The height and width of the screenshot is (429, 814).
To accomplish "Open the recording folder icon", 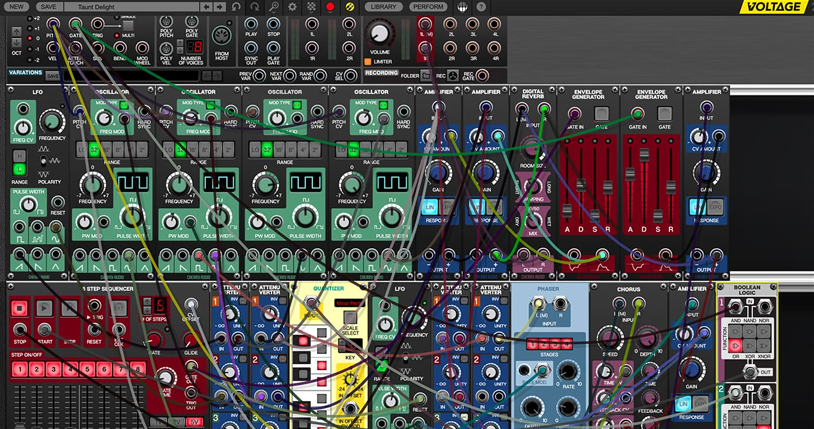I will pyautogui.click(x=425, y=74).
